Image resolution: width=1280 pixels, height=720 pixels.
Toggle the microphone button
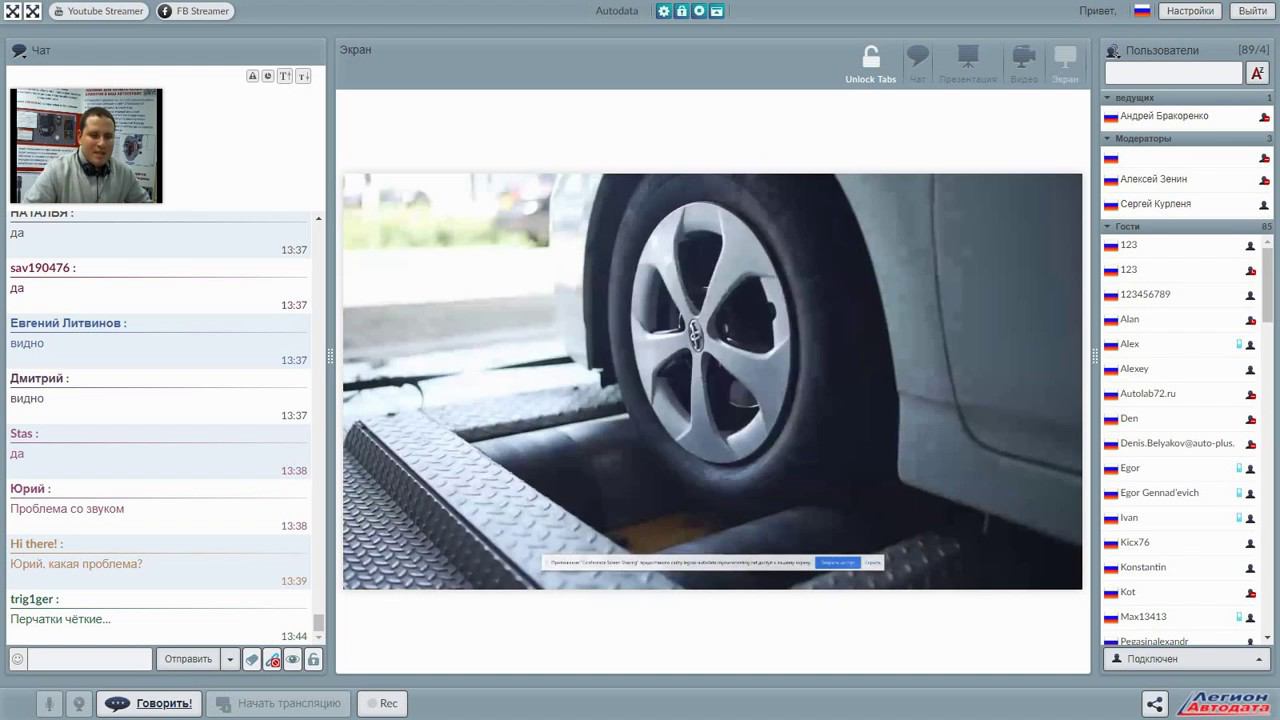coord(49,703)
